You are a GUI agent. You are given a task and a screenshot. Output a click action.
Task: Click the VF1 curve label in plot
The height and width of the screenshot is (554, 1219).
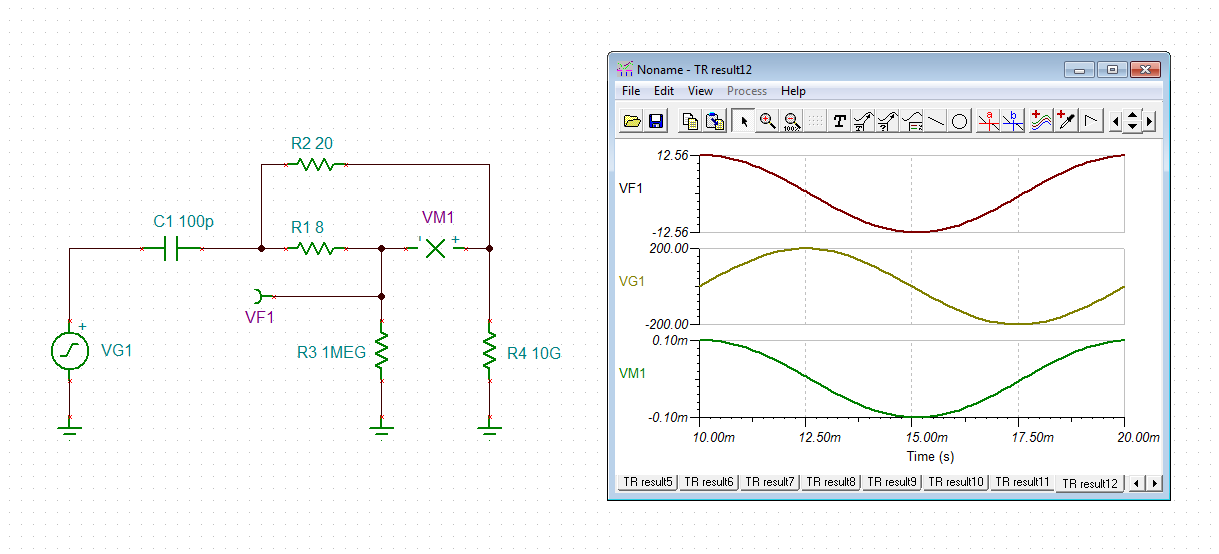click(x=631, y=187)
